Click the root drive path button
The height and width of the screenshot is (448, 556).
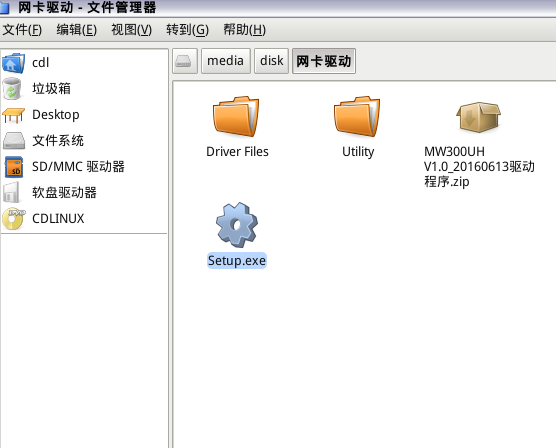click(x=185, y=61)
